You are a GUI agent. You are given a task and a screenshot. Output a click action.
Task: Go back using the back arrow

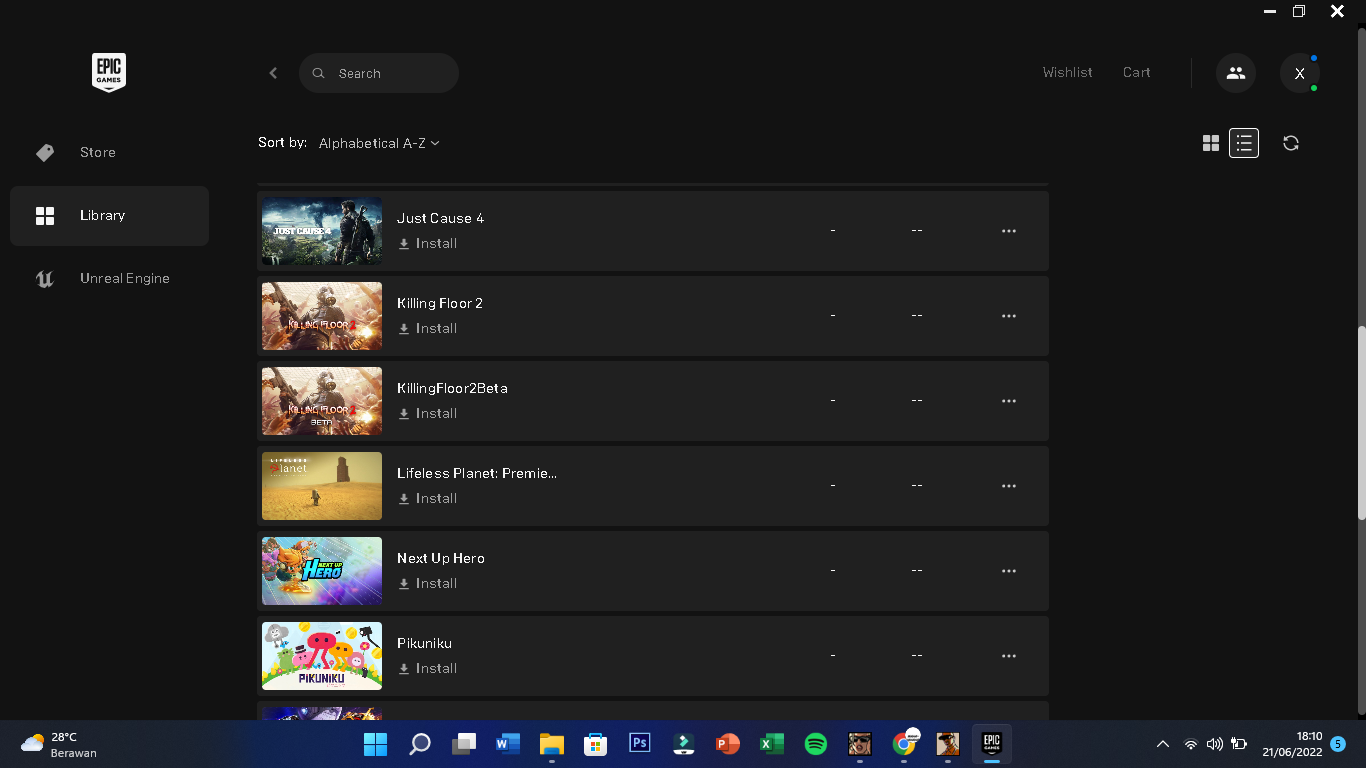point(273,73)
